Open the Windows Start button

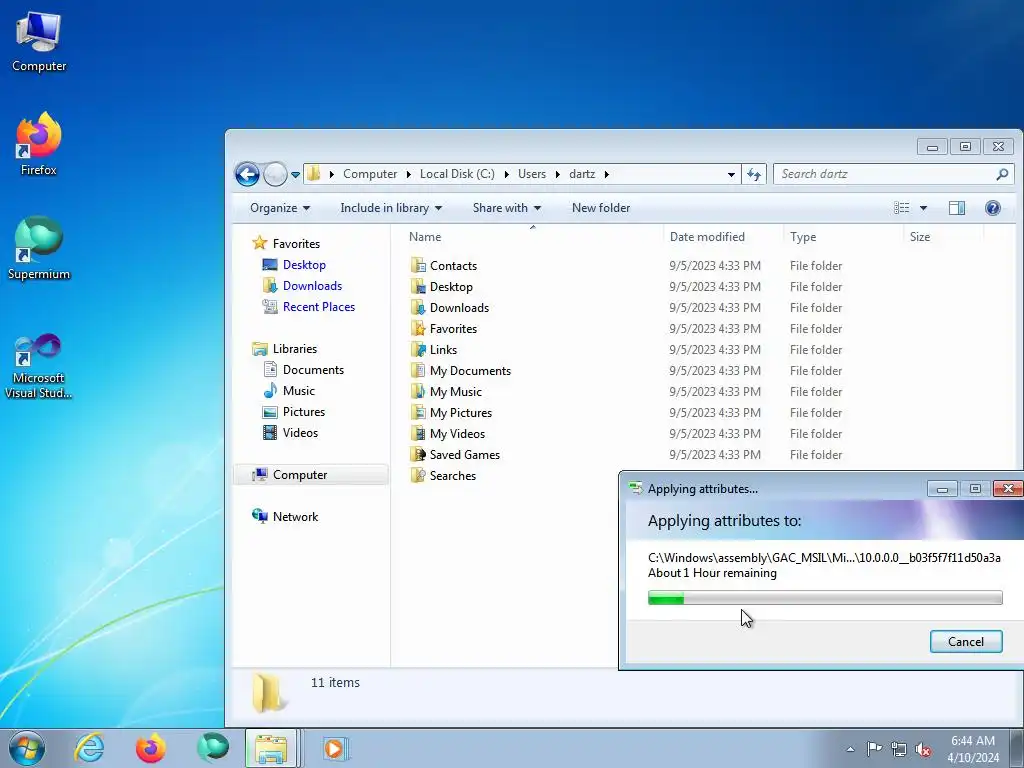[x=27, y=748]
